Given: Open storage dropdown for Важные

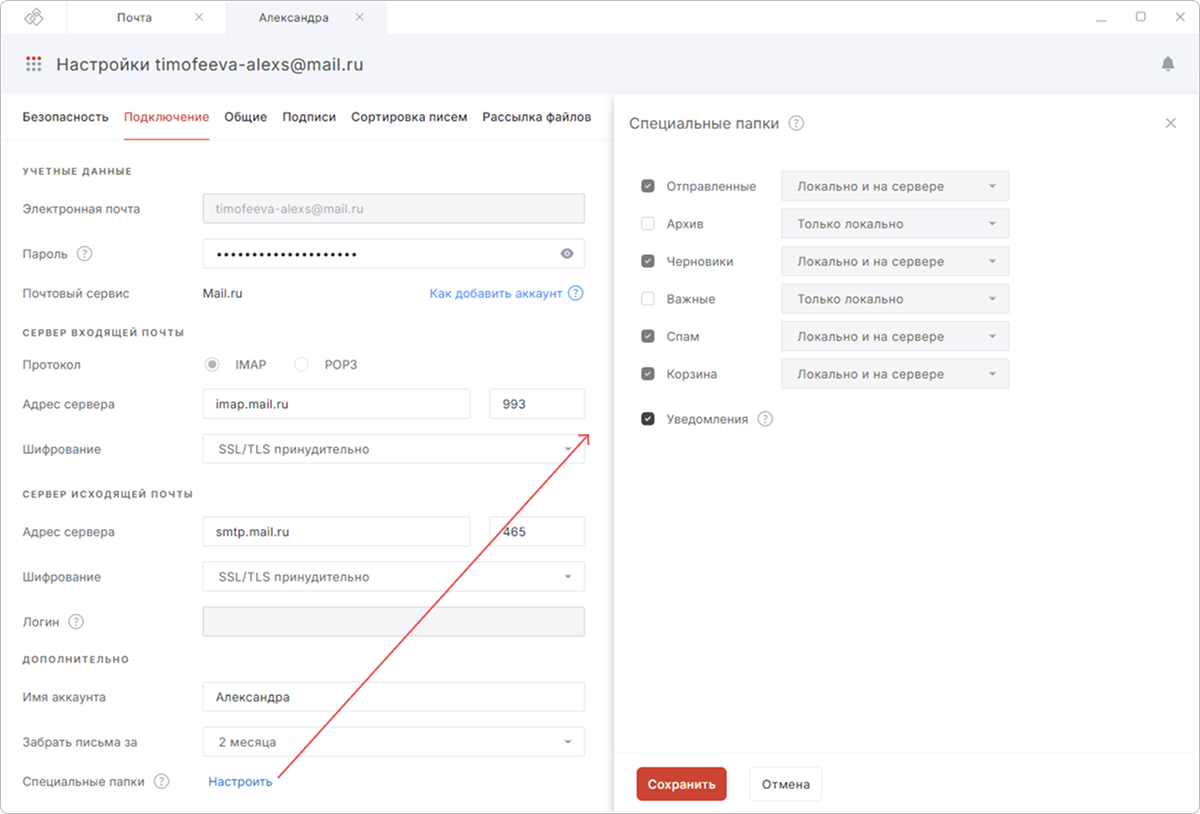Looking at the screenshot, I should [x=895, y=299].
